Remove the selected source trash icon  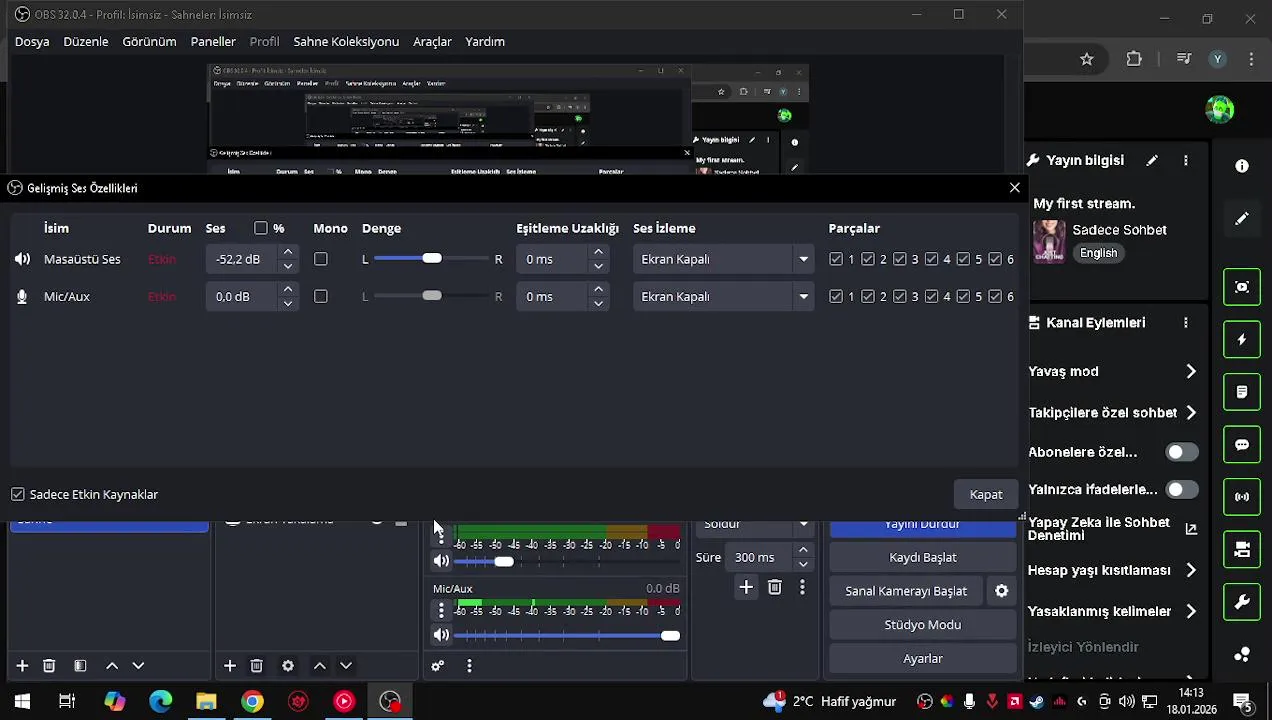point(256,666)
